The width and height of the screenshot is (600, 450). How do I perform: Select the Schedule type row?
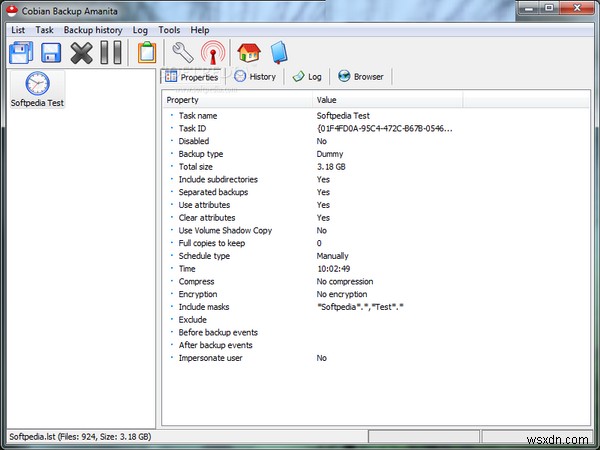376,256
